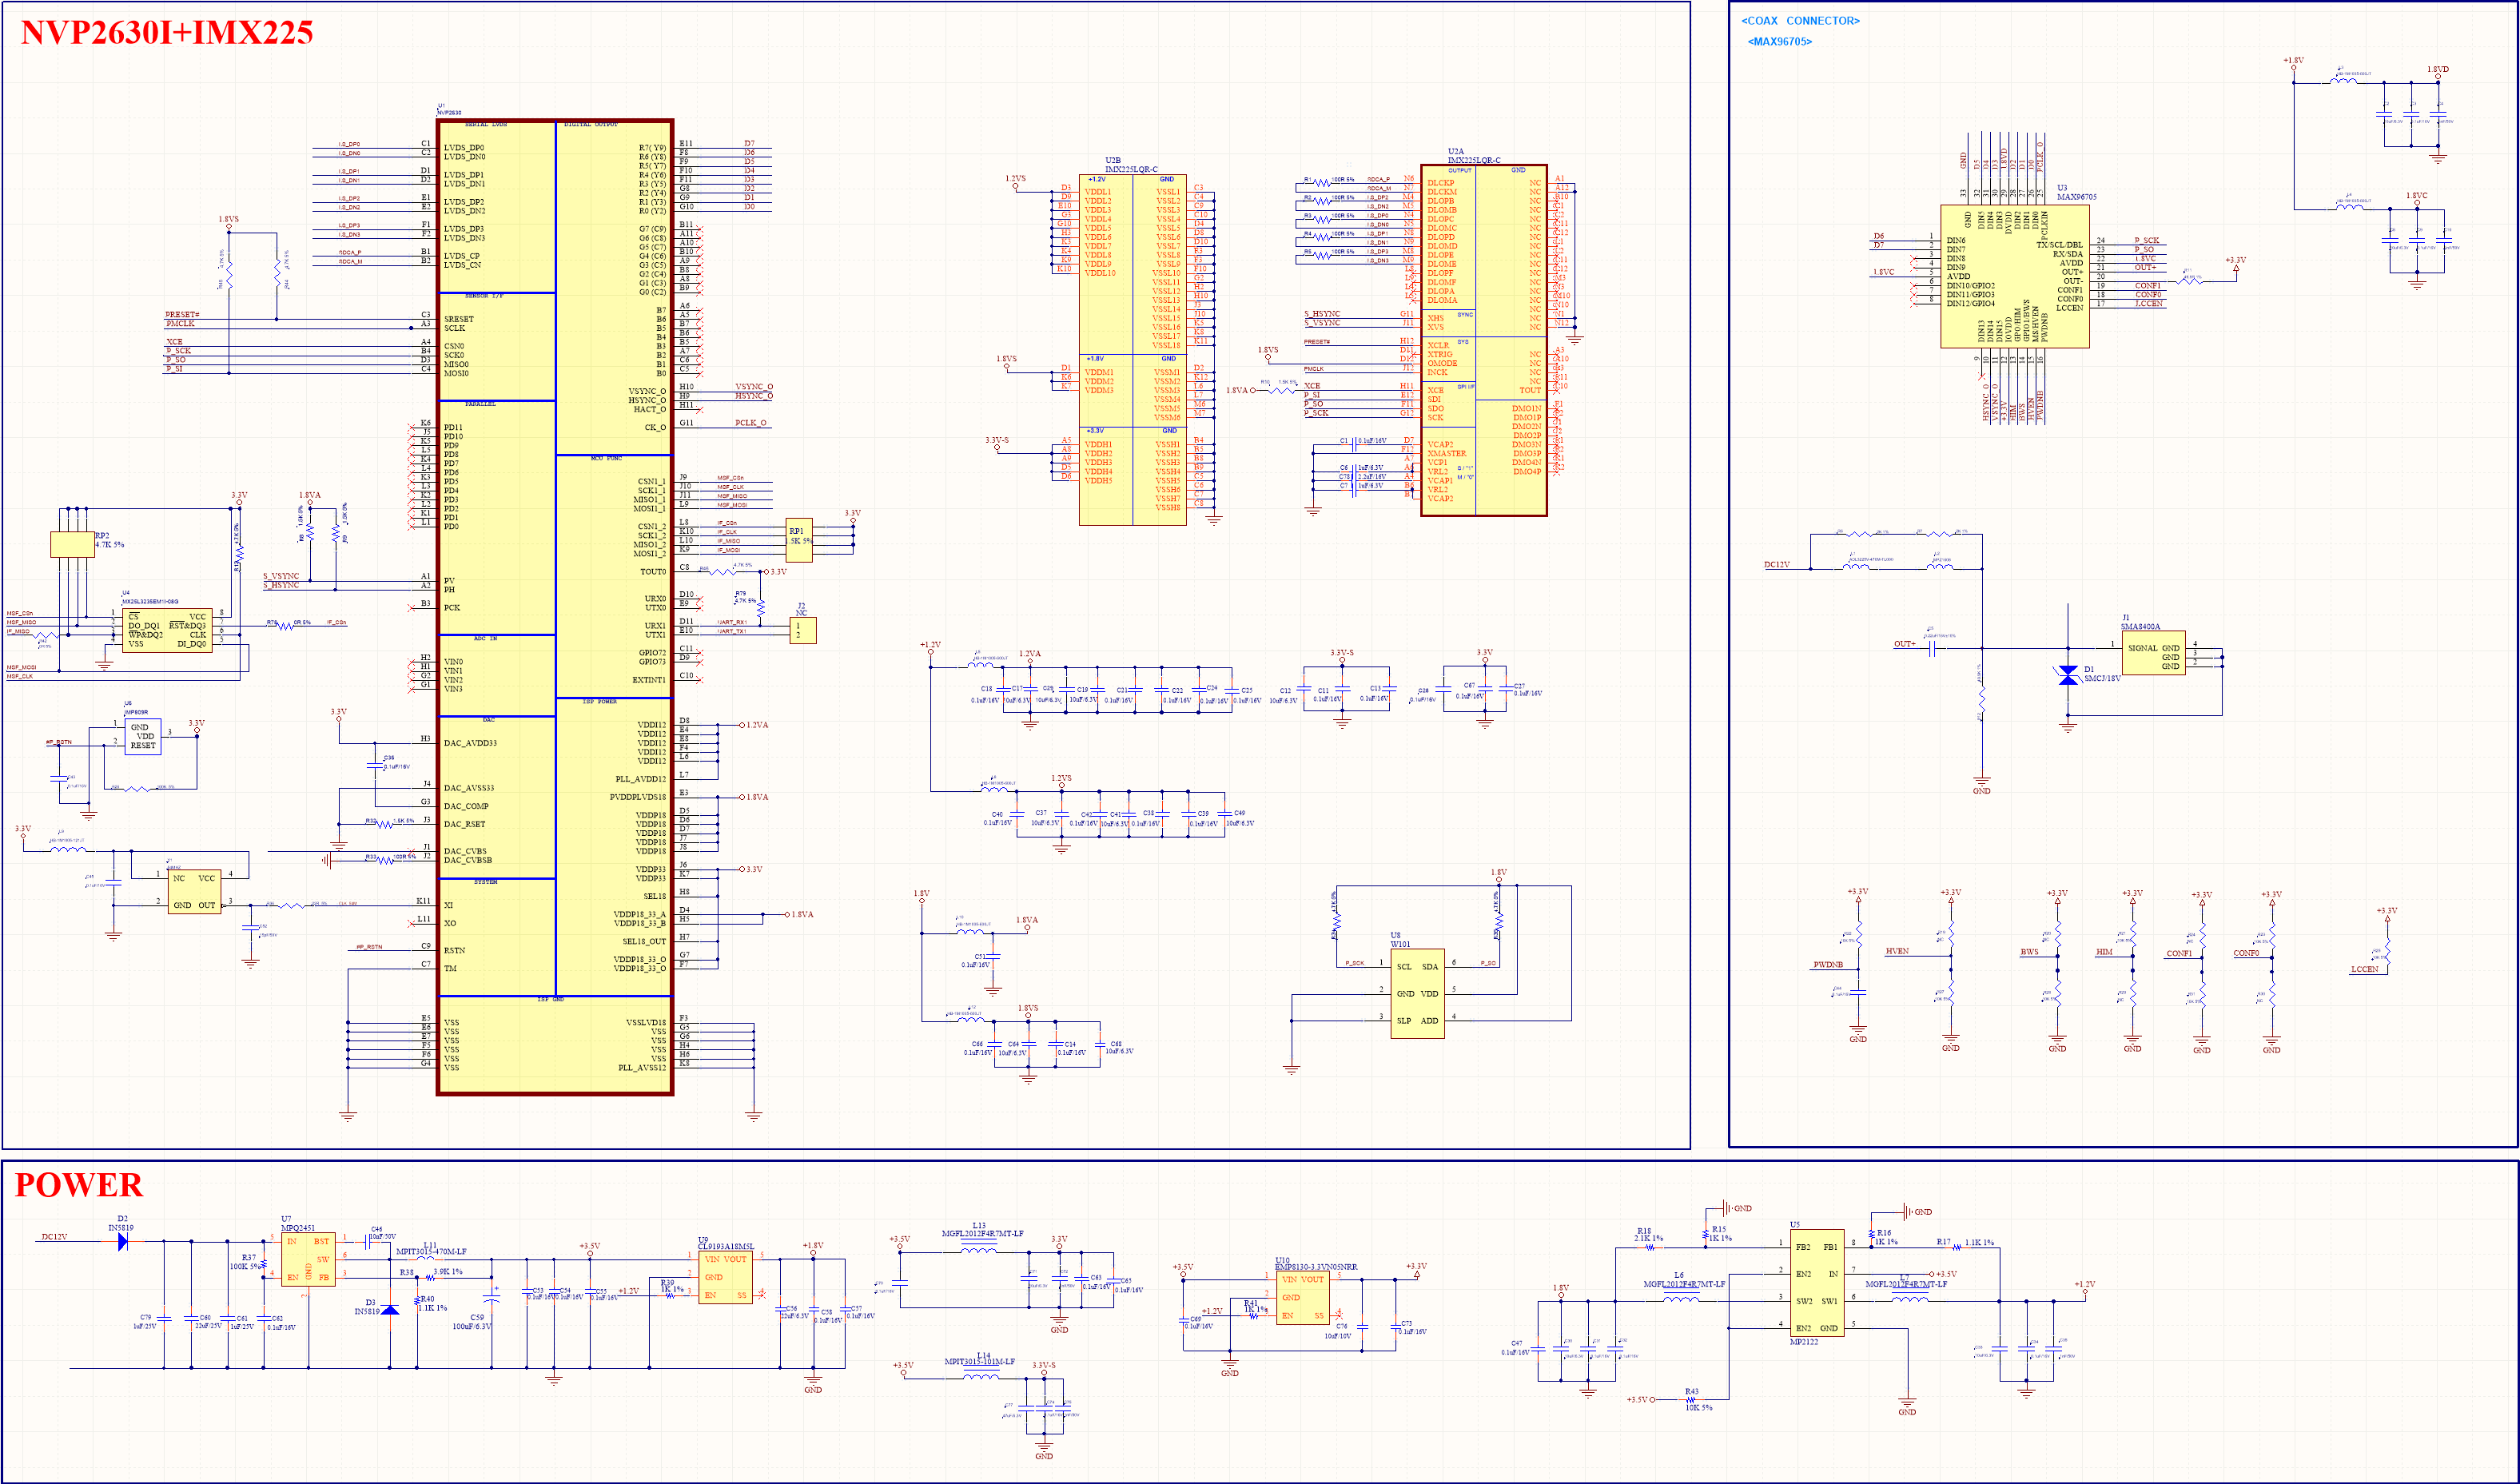Select the 3.3V-S power label beside L14
Viewport: 2520px width, 1484px height.
tap(1044, 1365)
